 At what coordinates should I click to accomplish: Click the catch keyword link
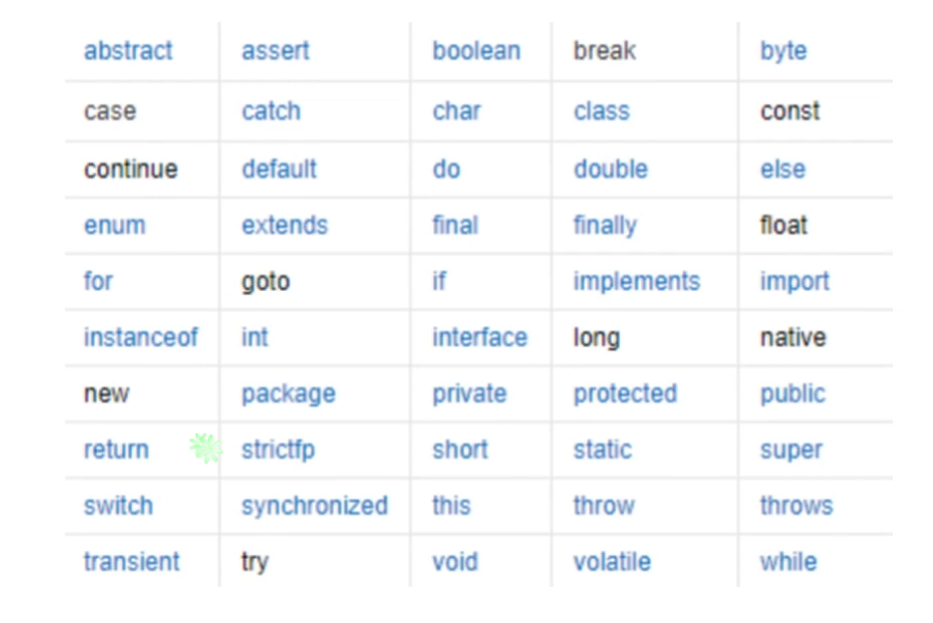(x=271, y=111)
